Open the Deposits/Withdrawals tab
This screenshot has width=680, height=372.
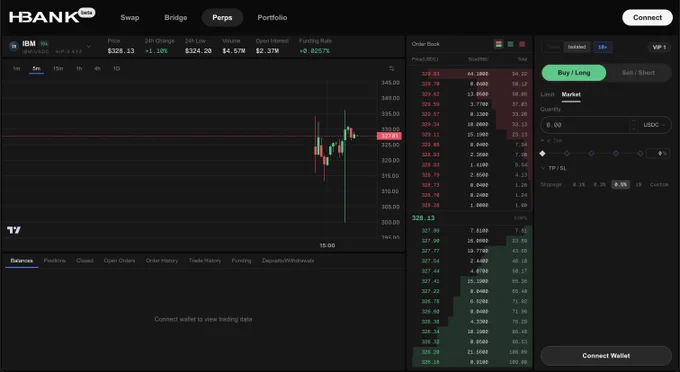[x=288, y=261]
